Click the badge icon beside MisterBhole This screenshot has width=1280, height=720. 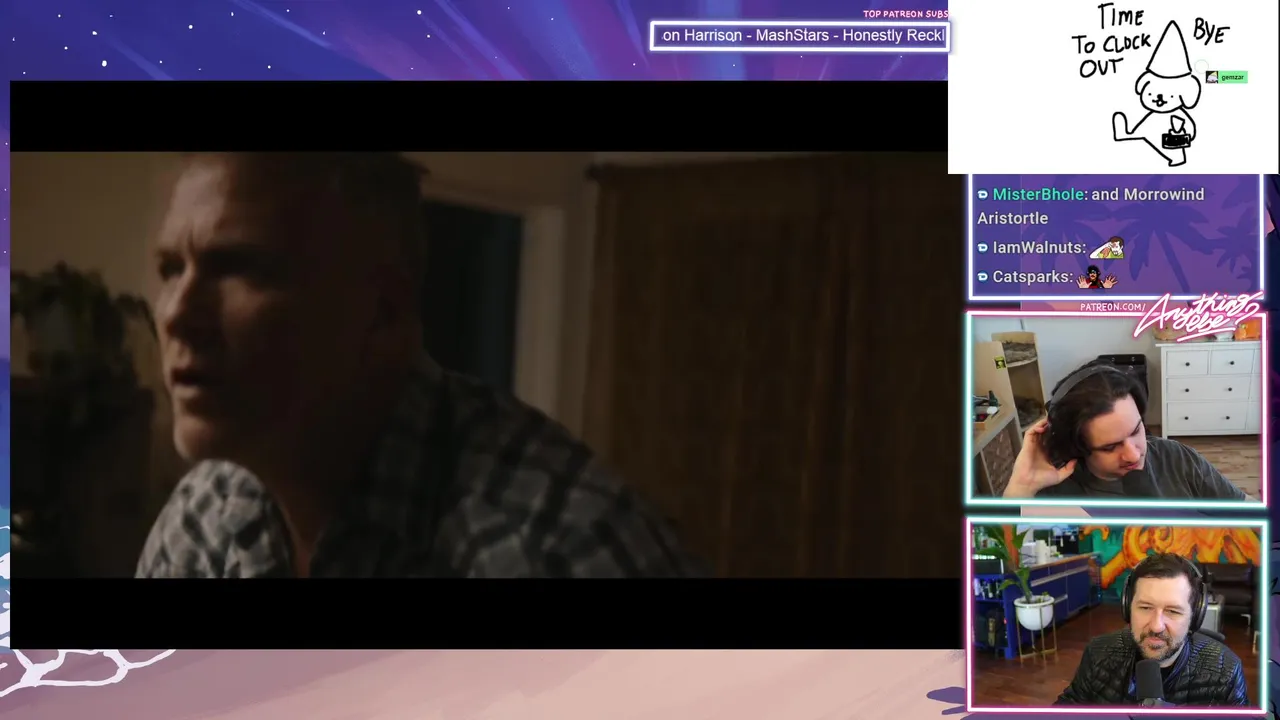pyautogui.click(x=982, y=195)
